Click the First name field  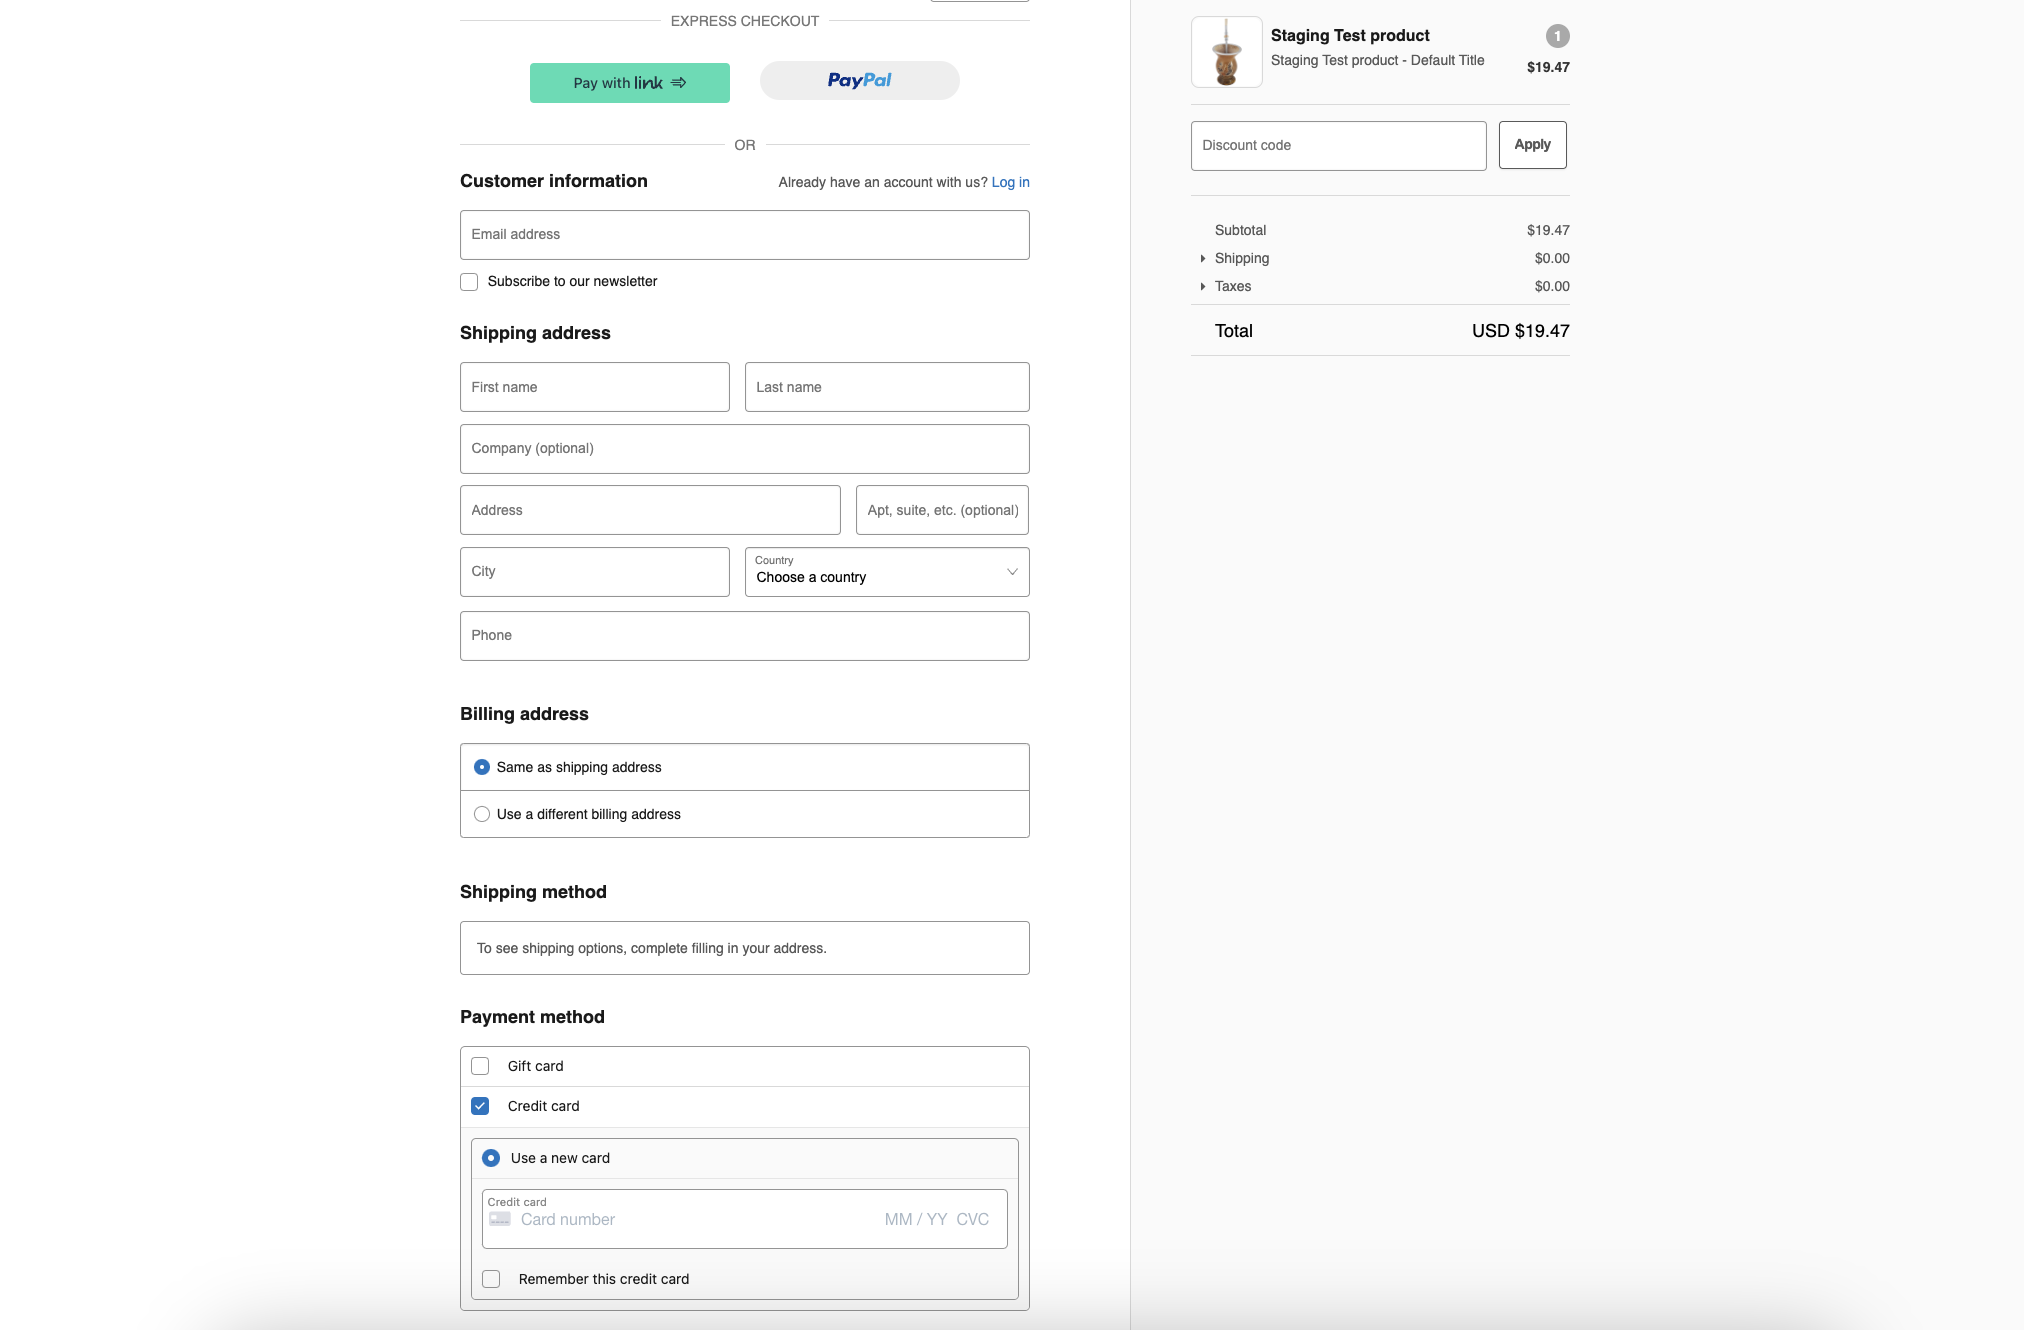click(594, 387)
